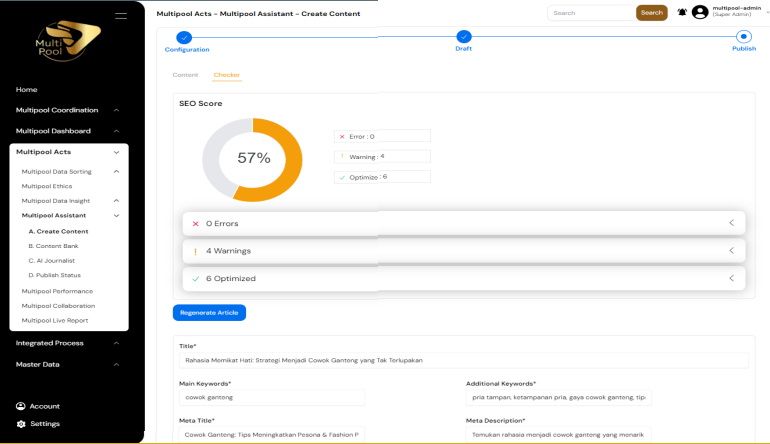This screenshot has width=770, height=444.
Task: Switch to the Content tab
Action: pyautogui.click(x=185, y=75)
